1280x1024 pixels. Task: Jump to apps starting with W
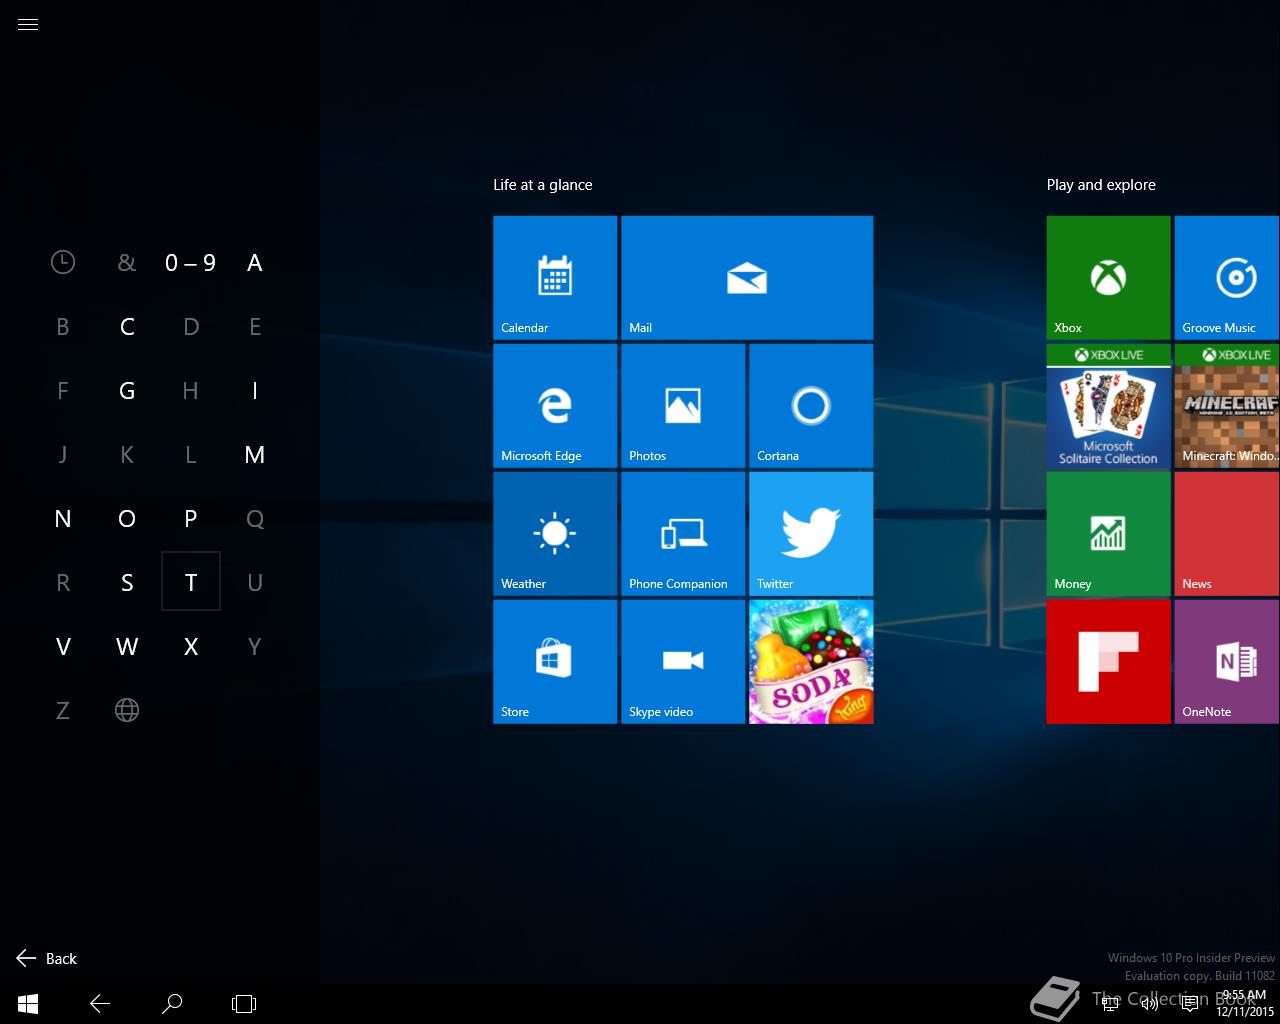pos(127,647)
